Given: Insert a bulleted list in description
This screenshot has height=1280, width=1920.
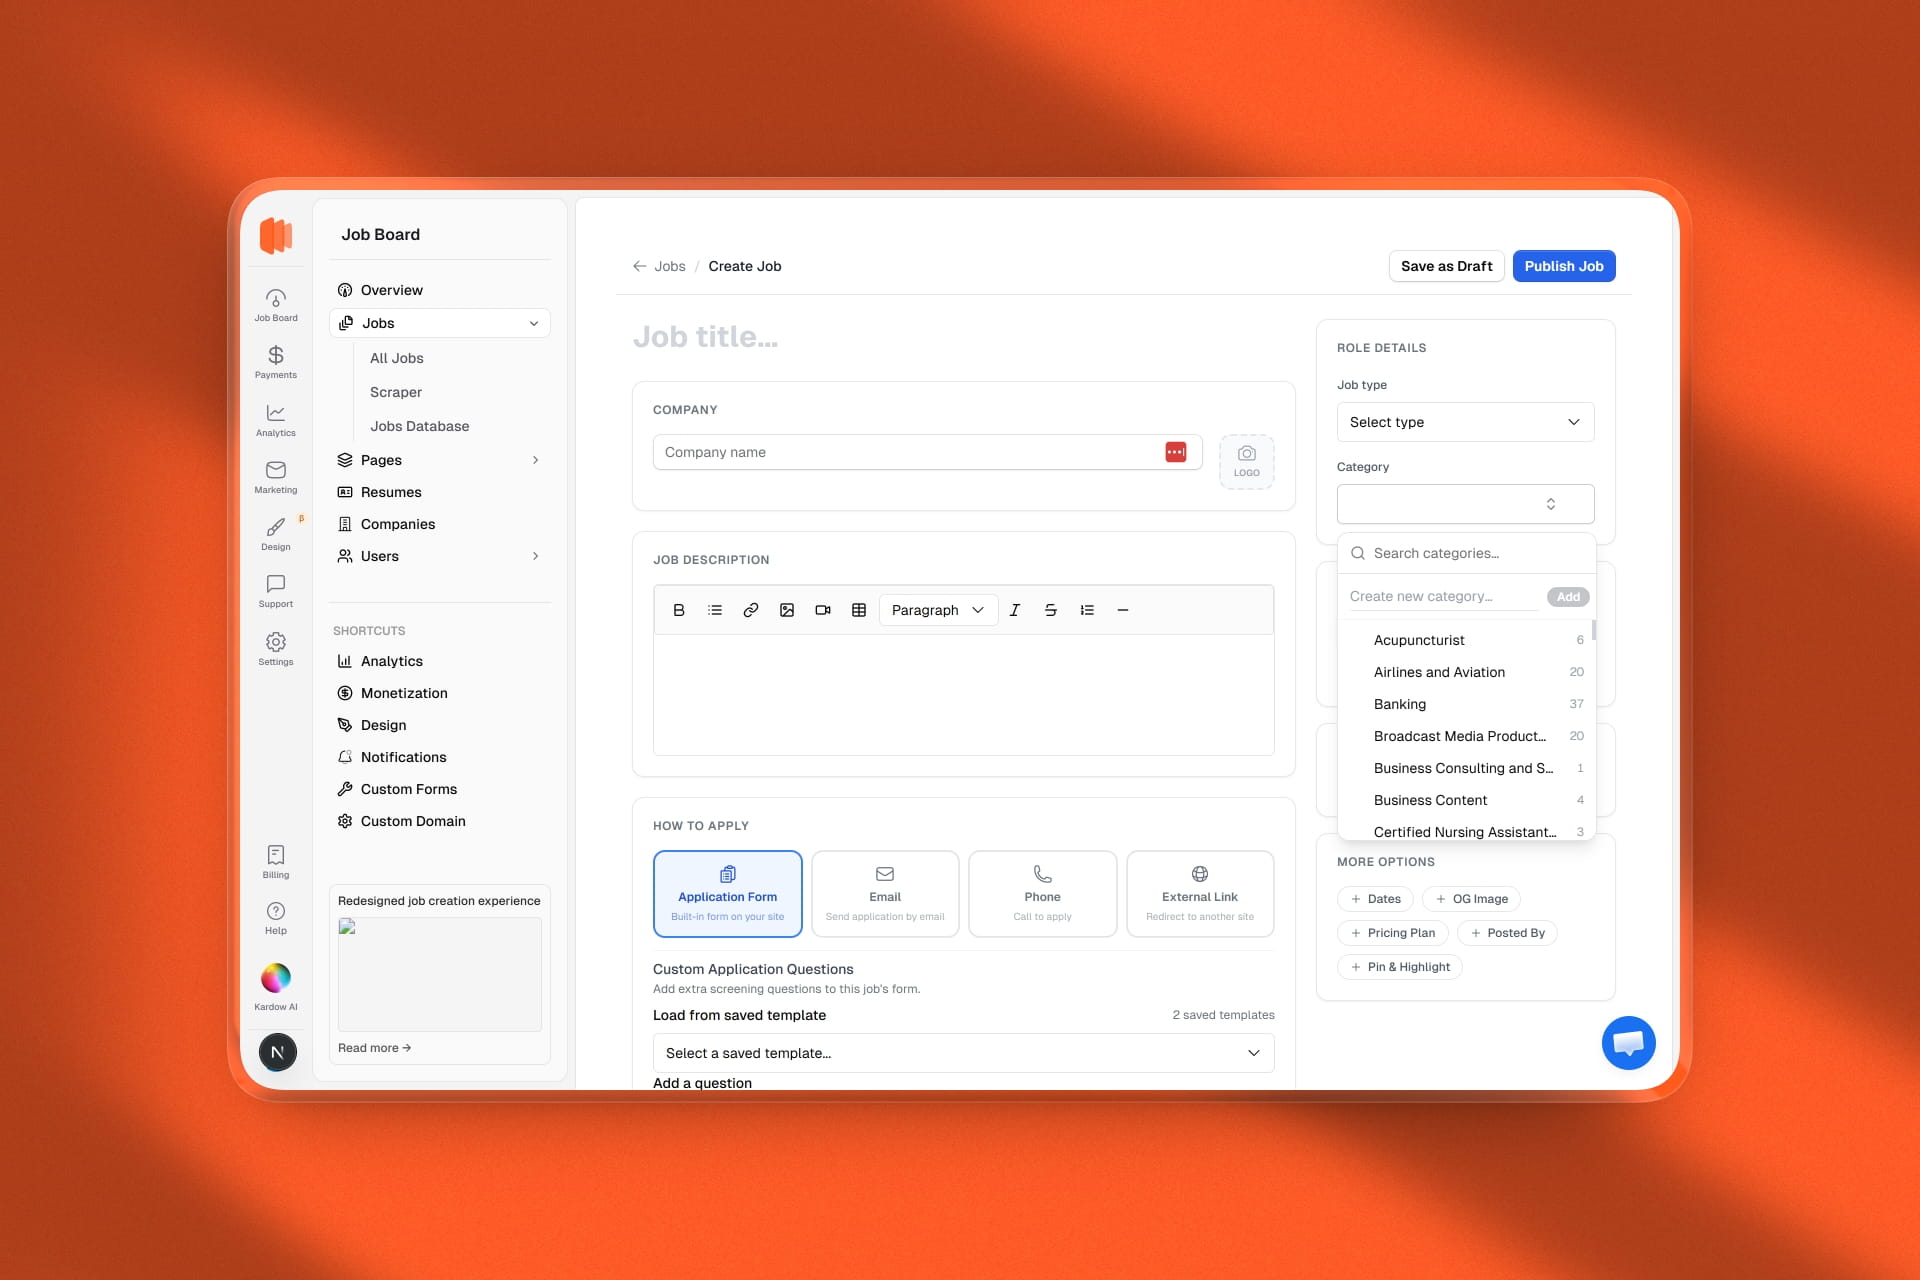Looking at the screenshot, I should pyautogui.click(x=715, y=610).
